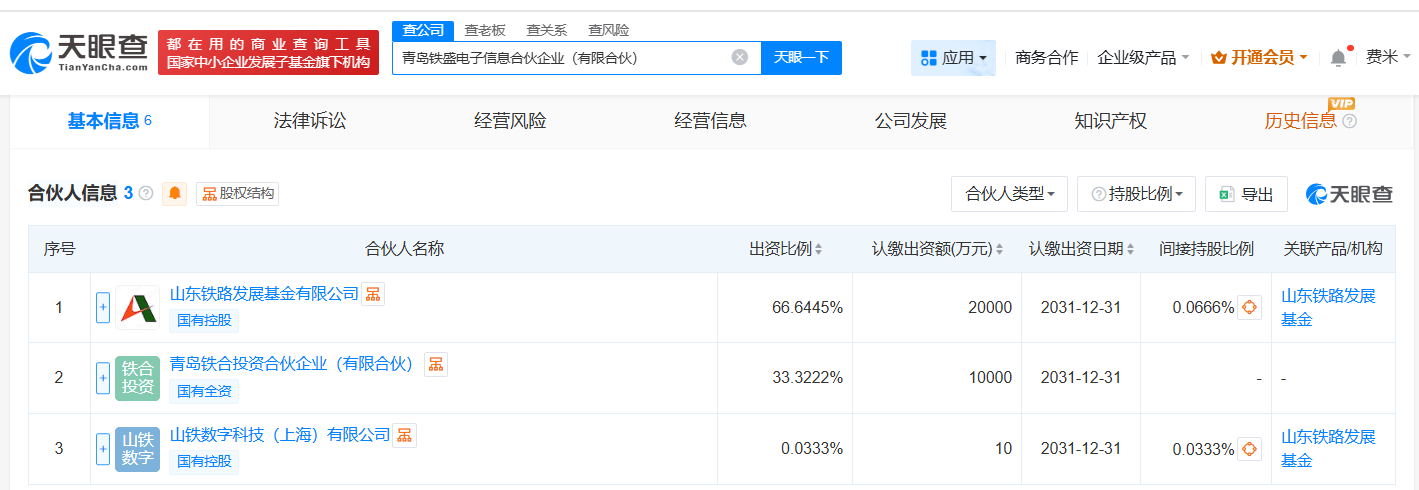Clear the search box with X icon
The width and height of the screenshot is (1419, 490).
(740, 57)
